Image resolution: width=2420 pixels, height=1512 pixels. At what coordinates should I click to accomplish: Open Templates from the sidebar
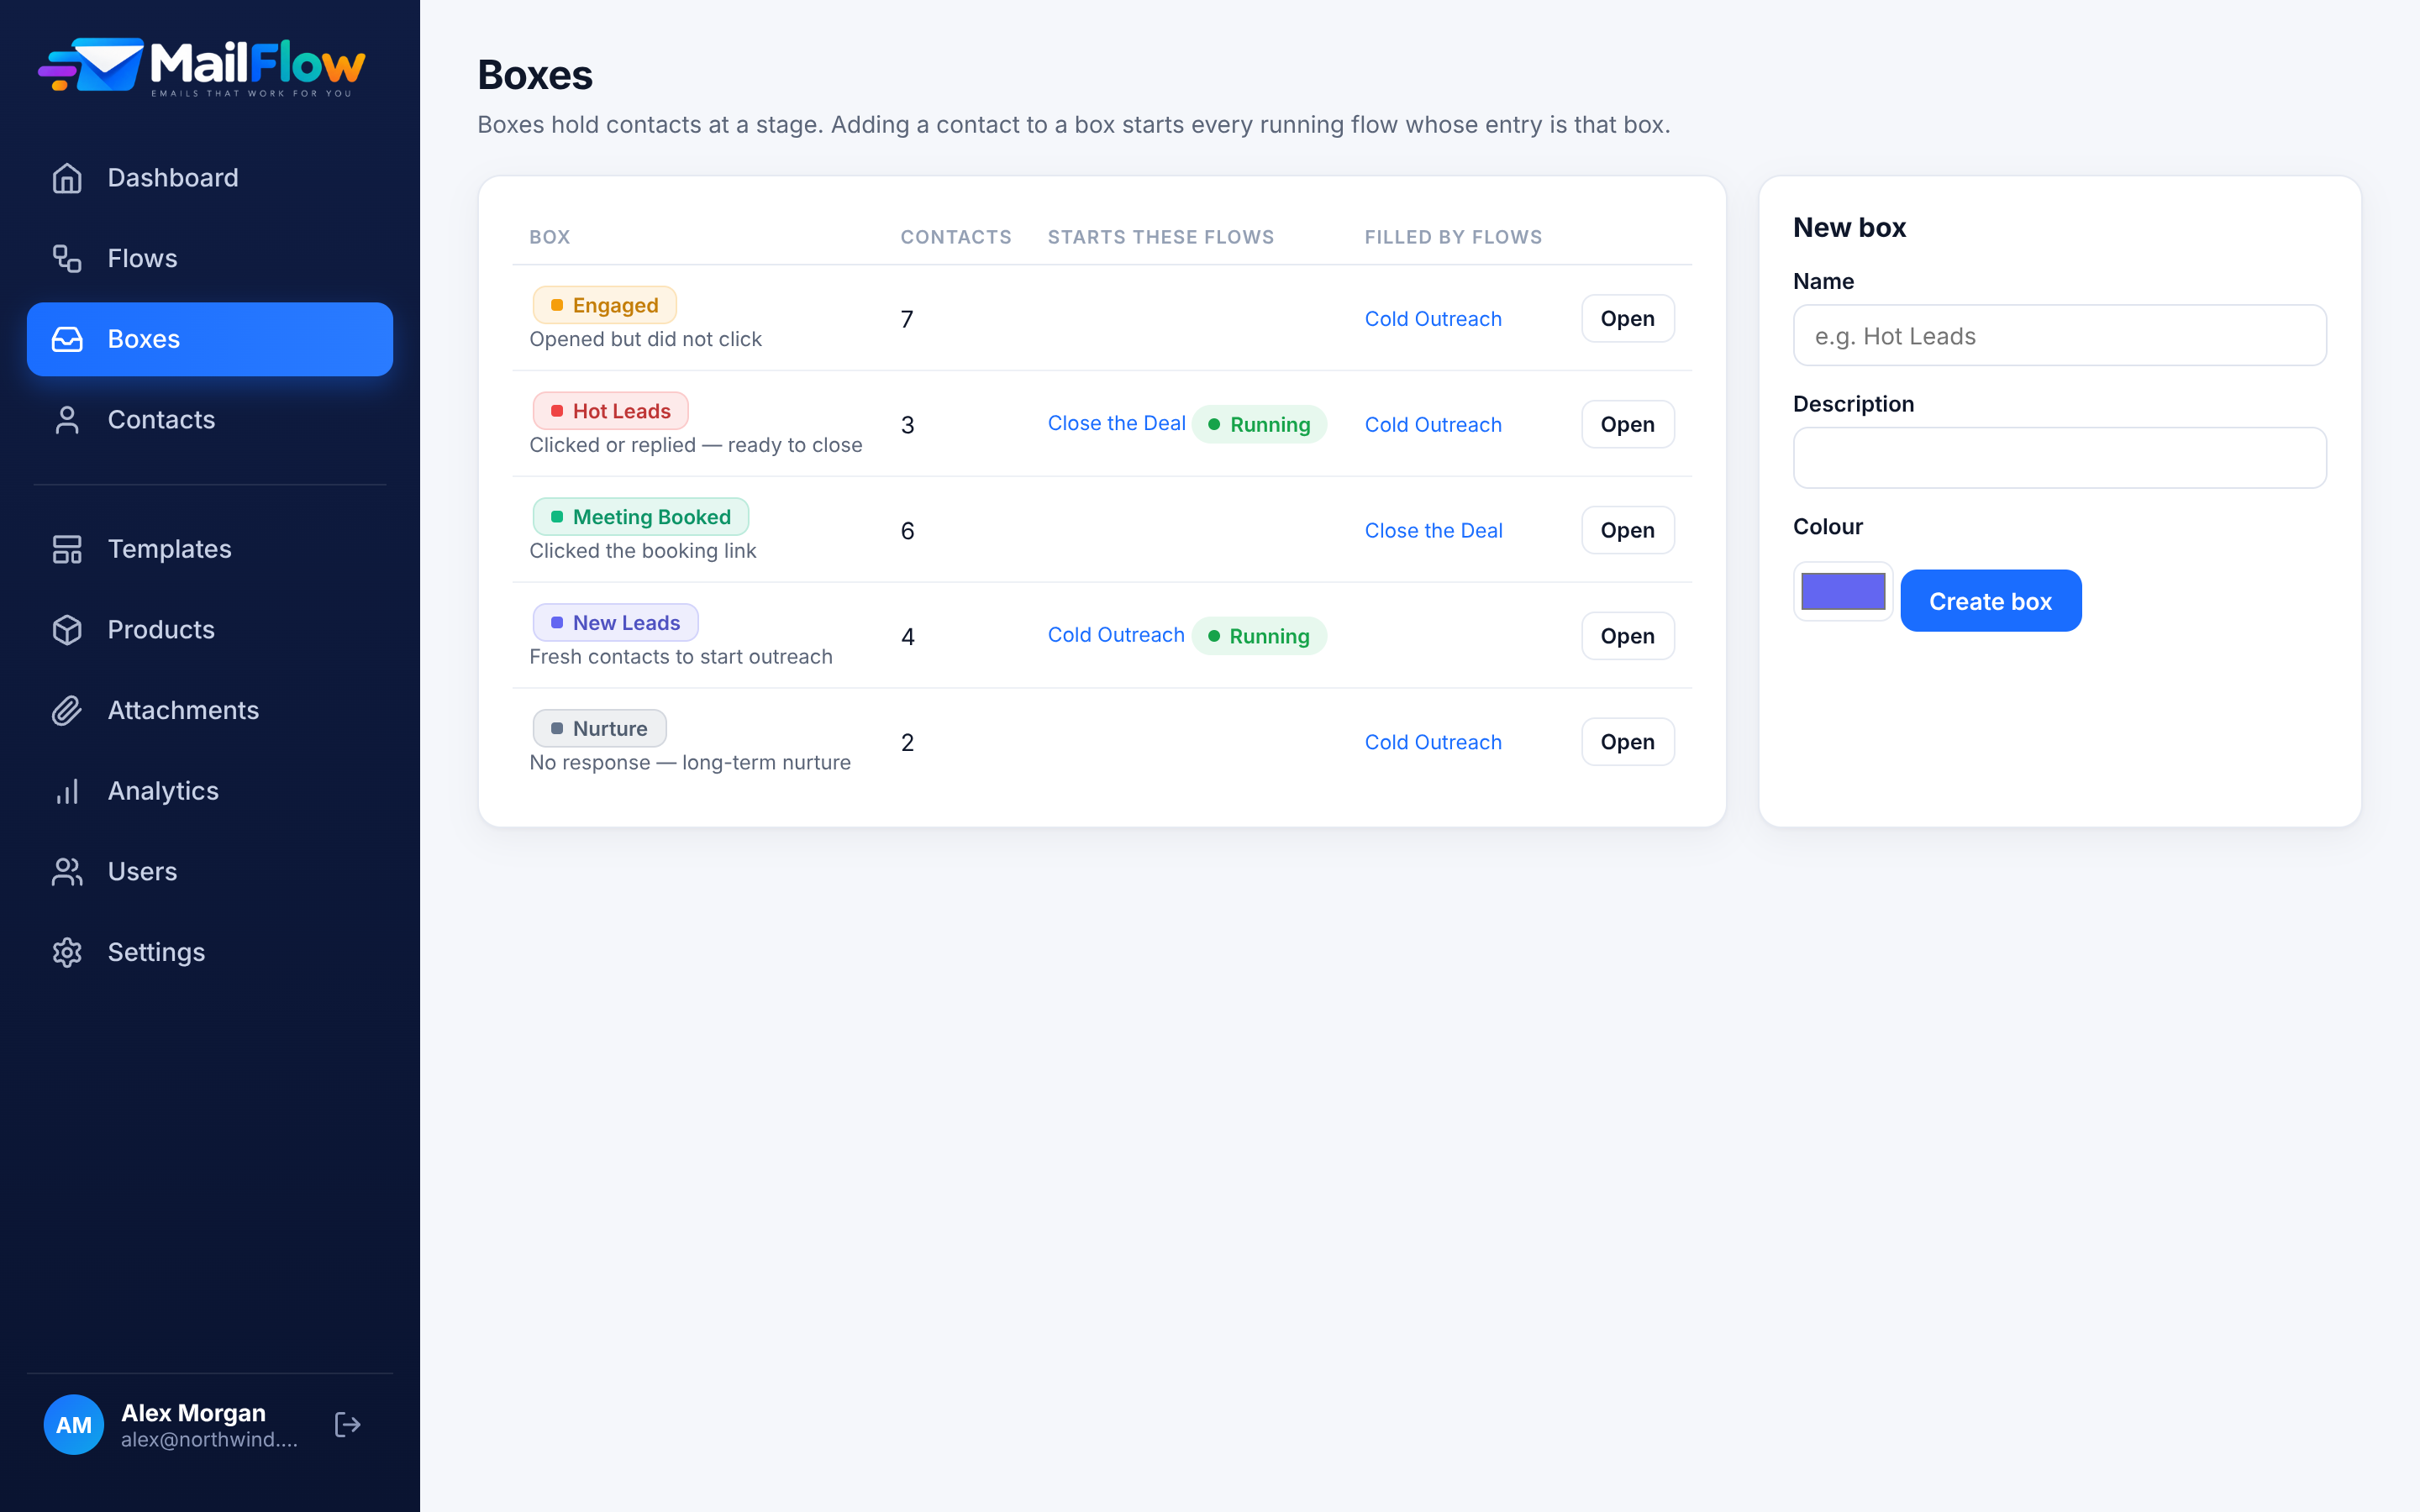point(210,549)
